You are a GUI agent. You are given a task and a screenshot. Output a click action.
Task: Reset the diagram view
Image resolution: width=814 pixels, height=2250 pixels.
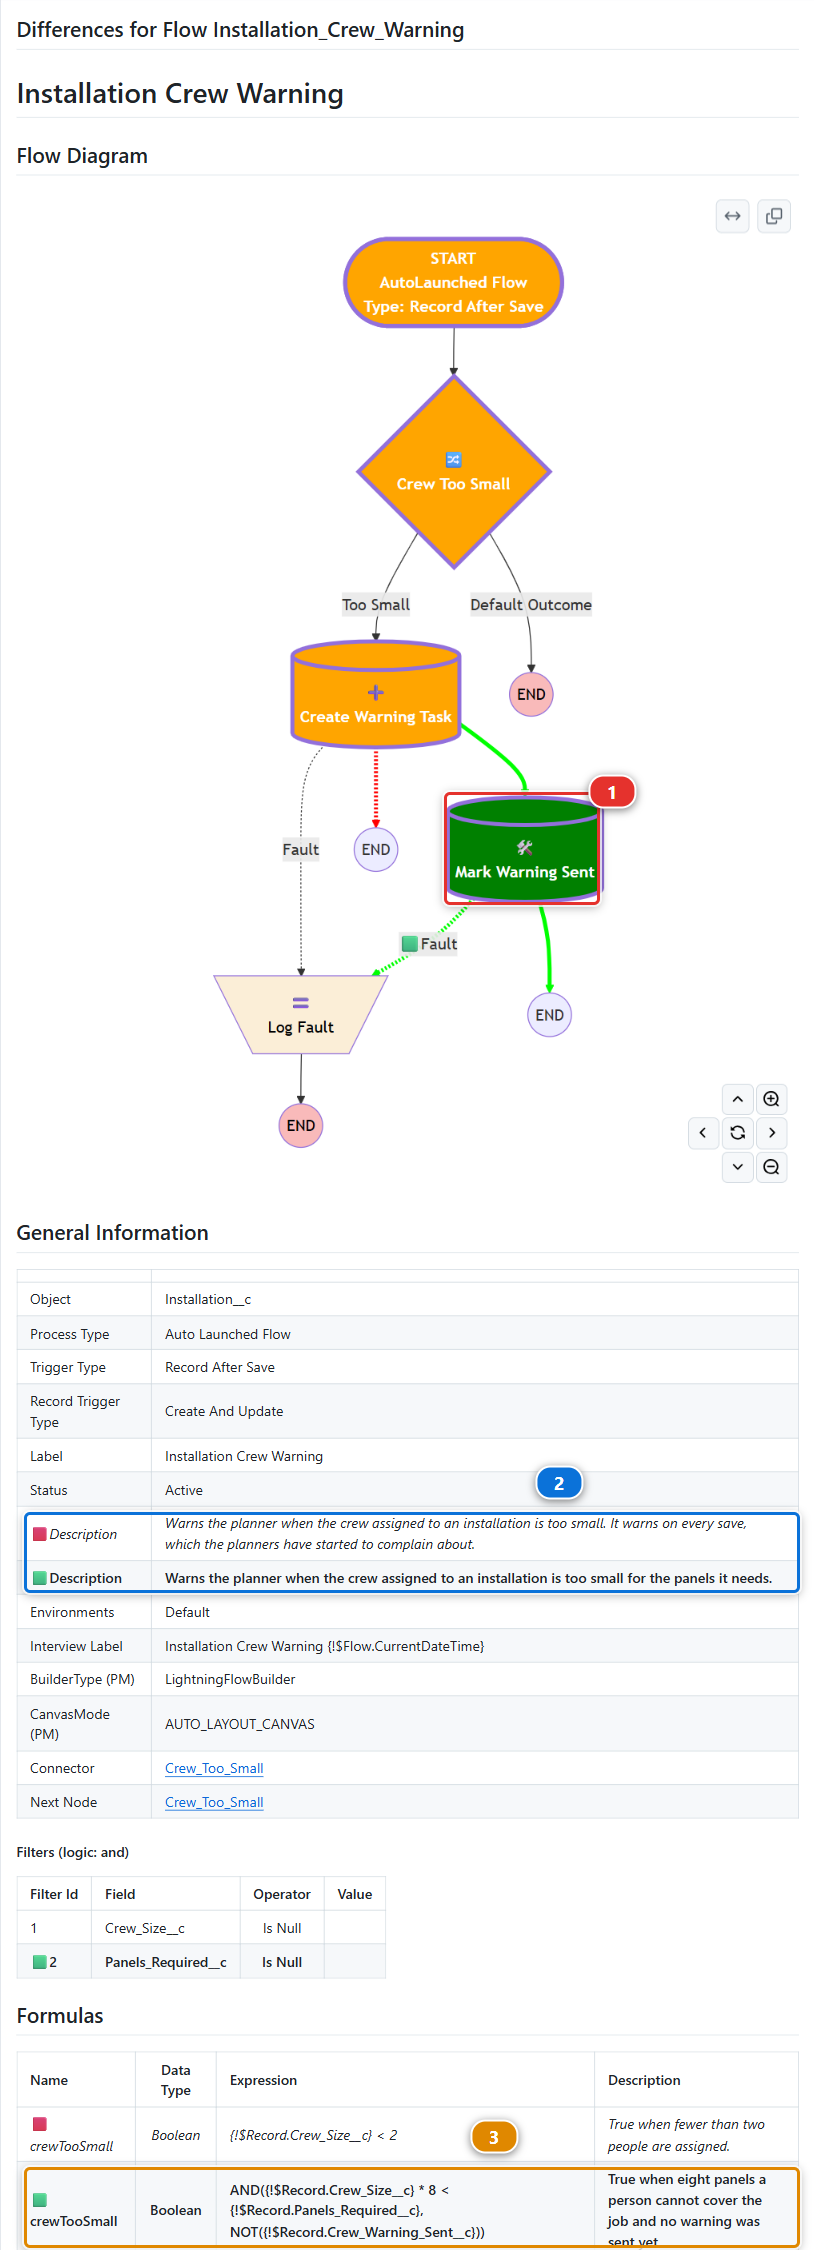click(737, 1133)
